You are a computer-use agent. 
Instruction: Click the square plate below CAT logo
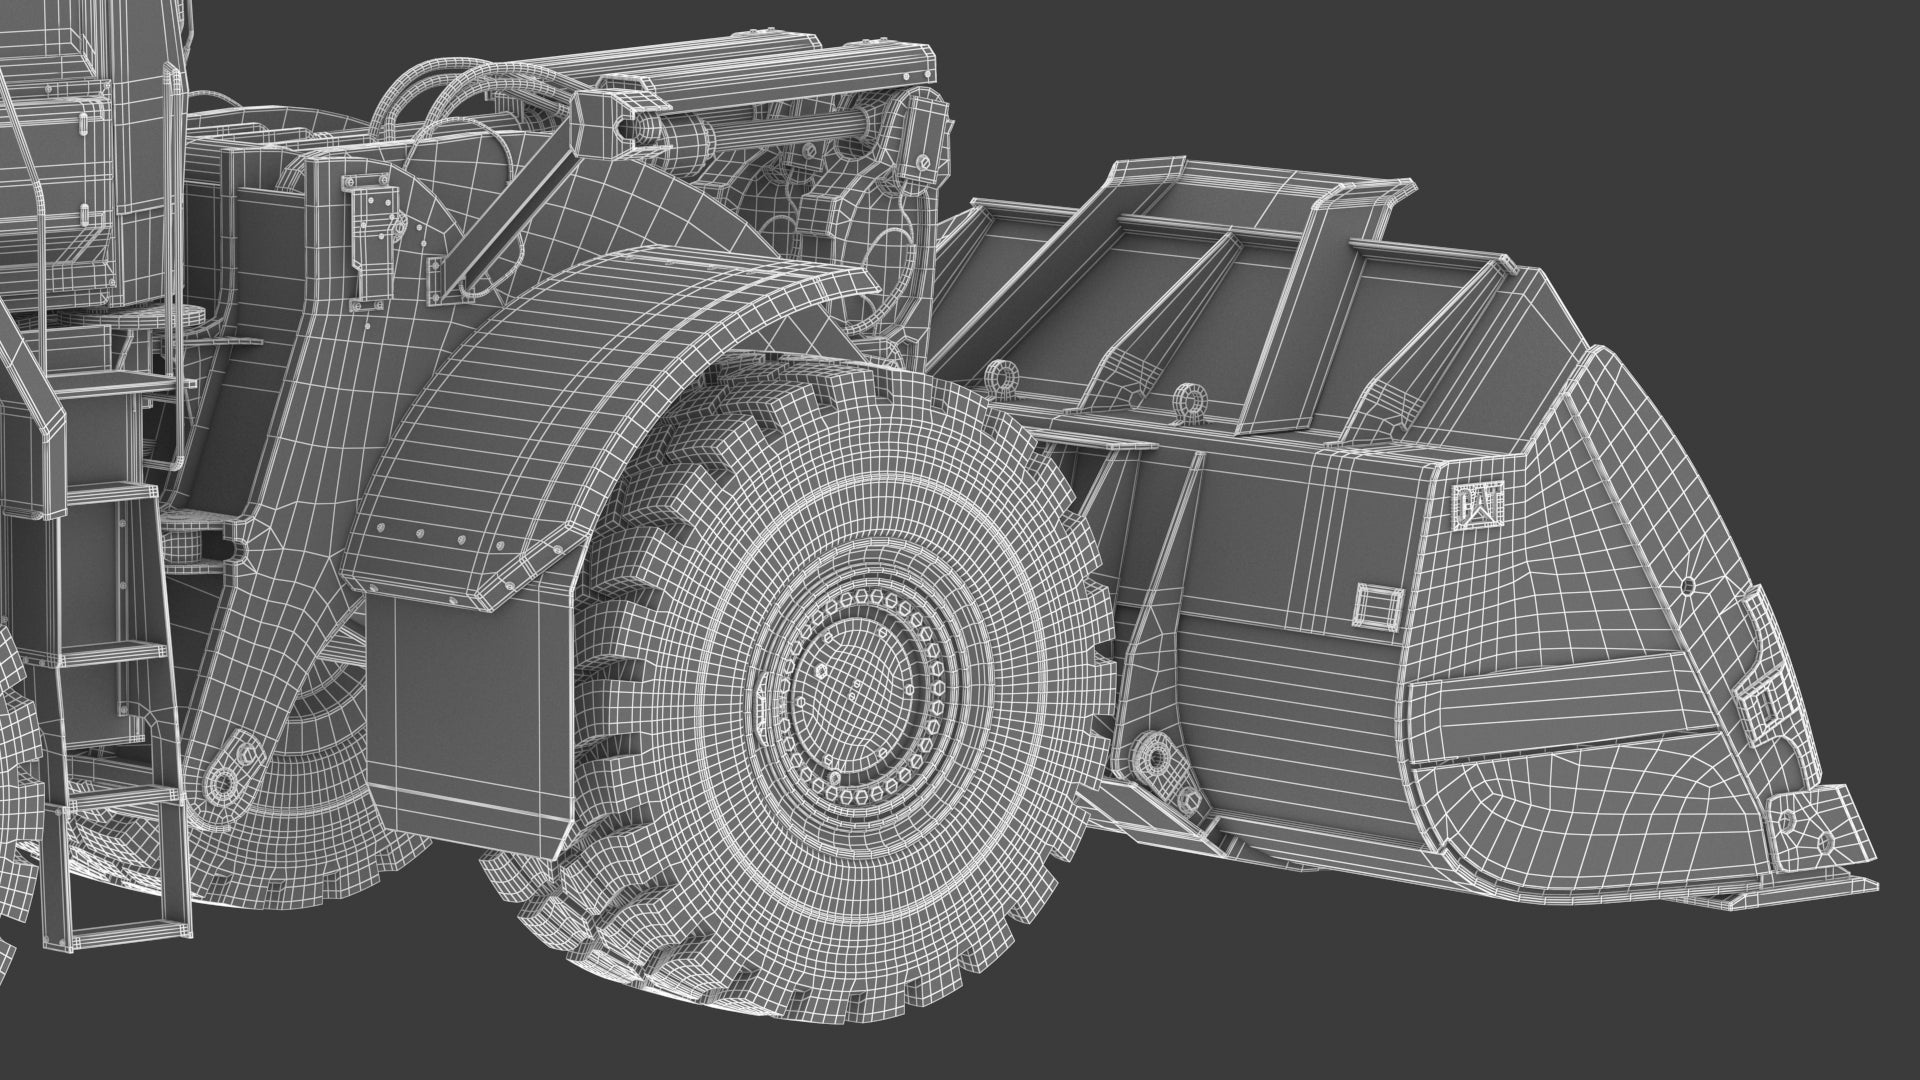1377,606
